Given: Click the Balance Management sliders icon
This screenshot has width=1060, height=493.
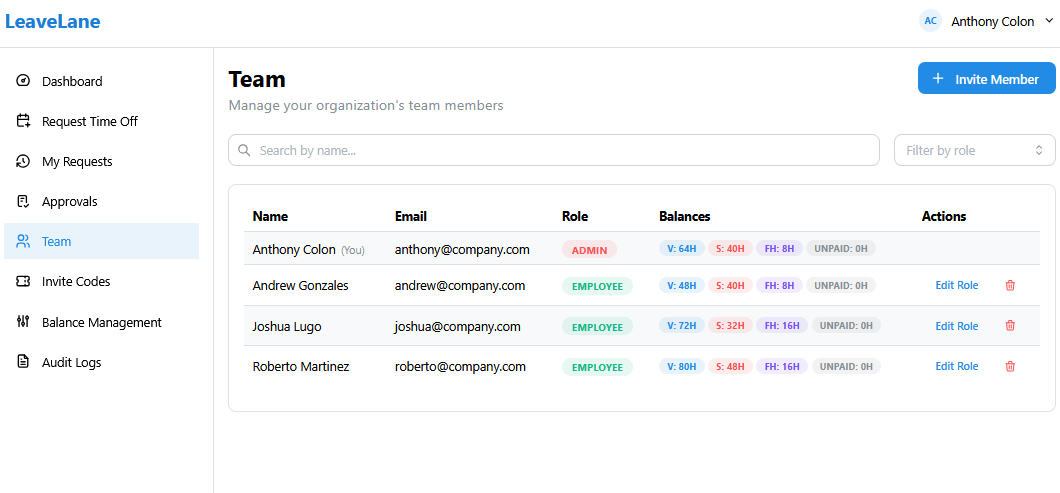Looking at the screenshot, I should 23,322.
